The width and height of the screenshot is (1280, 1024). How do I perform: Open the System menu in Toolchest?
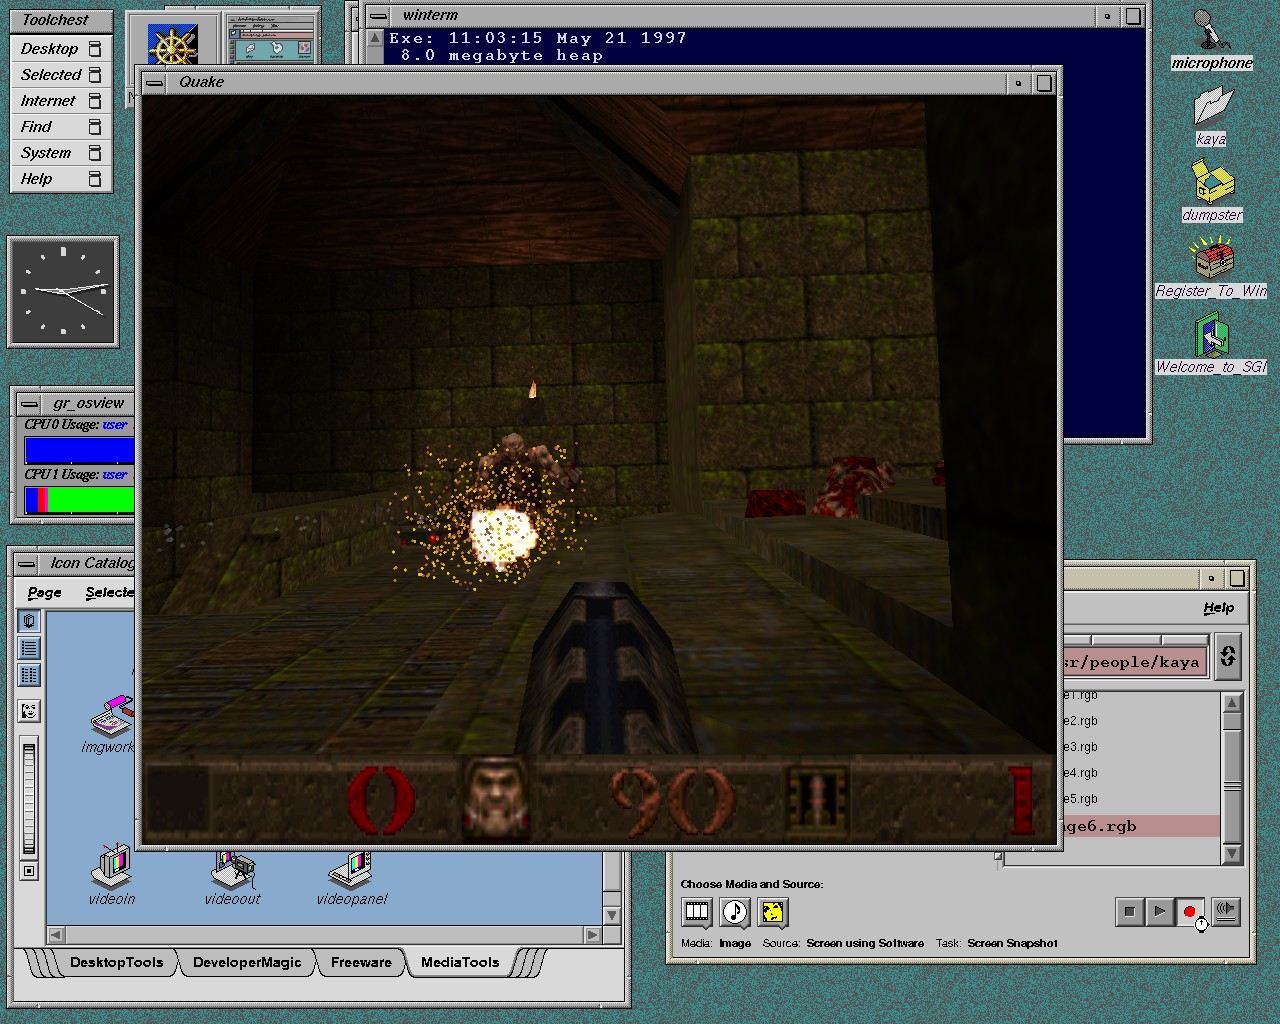[x=61, y=152]
